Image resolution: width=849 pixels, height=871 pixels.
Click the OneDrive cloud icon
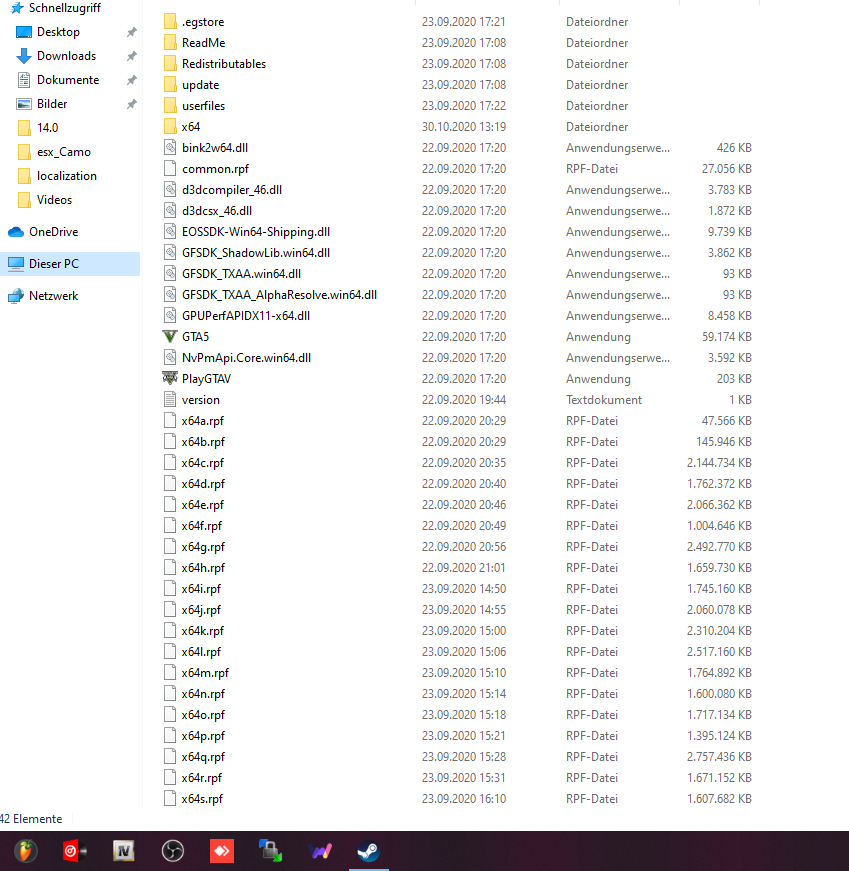tap(16, 232)
